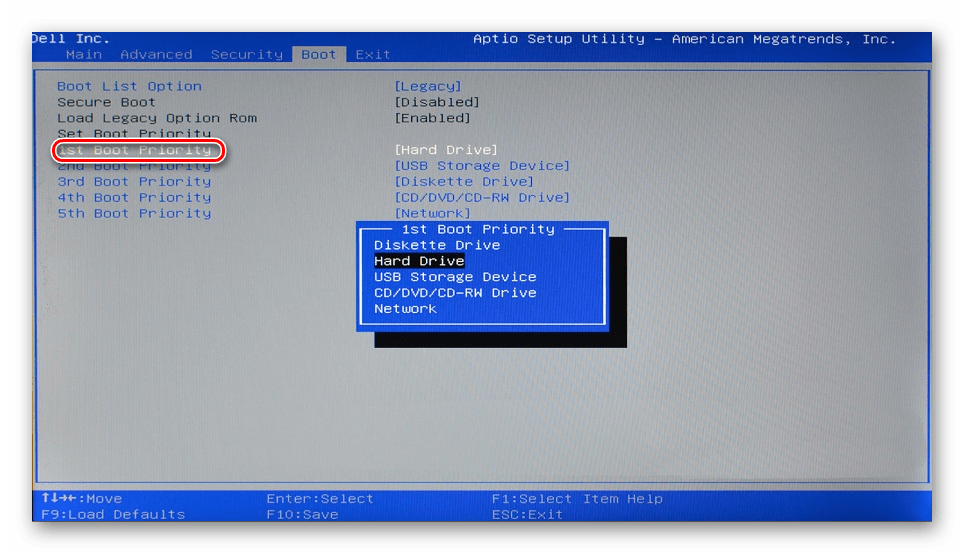Select the Boot tab
The height and width of the screenshot is (554, 964).
pos(319,54)
